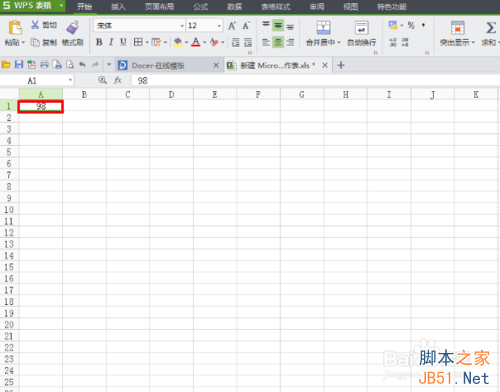Open the font name dropdown
500x392 pixels.
click(182, 26)
